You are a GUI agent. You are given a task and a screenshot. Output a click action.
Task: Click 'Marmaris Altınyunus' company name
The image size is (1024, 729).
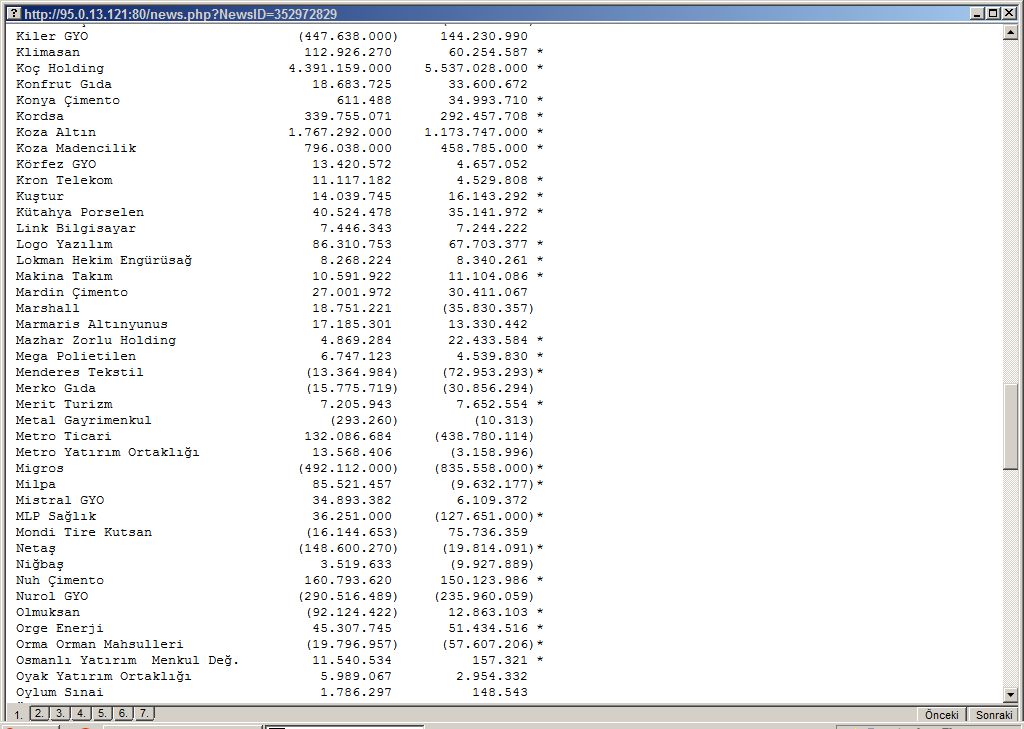[x=92, y=325]
